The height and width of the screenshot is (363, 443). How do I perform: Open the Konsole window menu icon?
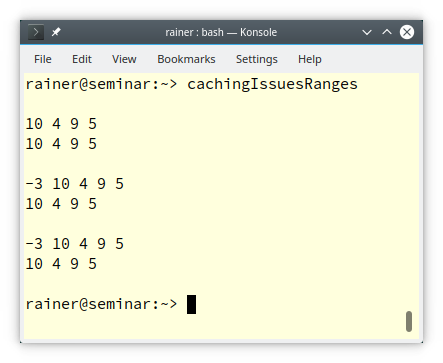pyautogui.click(x=36, y=32)
